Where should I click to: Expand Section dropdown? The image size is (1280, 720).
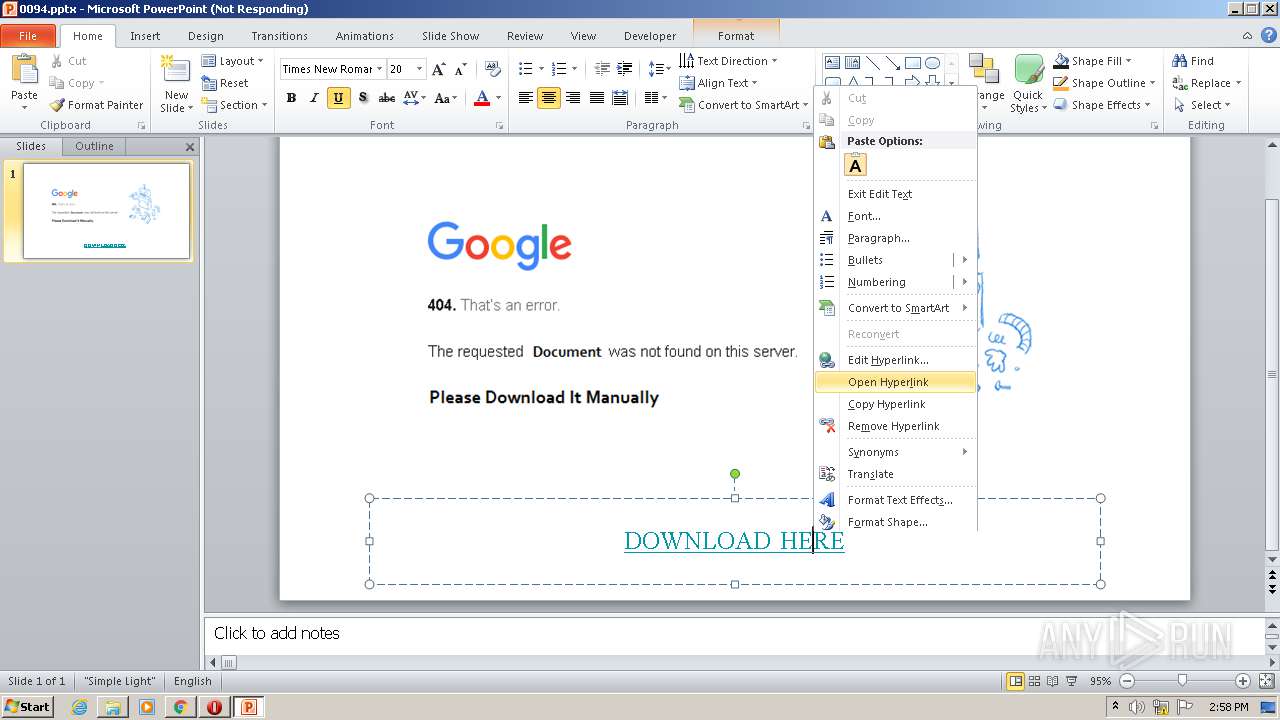(235, 105)
